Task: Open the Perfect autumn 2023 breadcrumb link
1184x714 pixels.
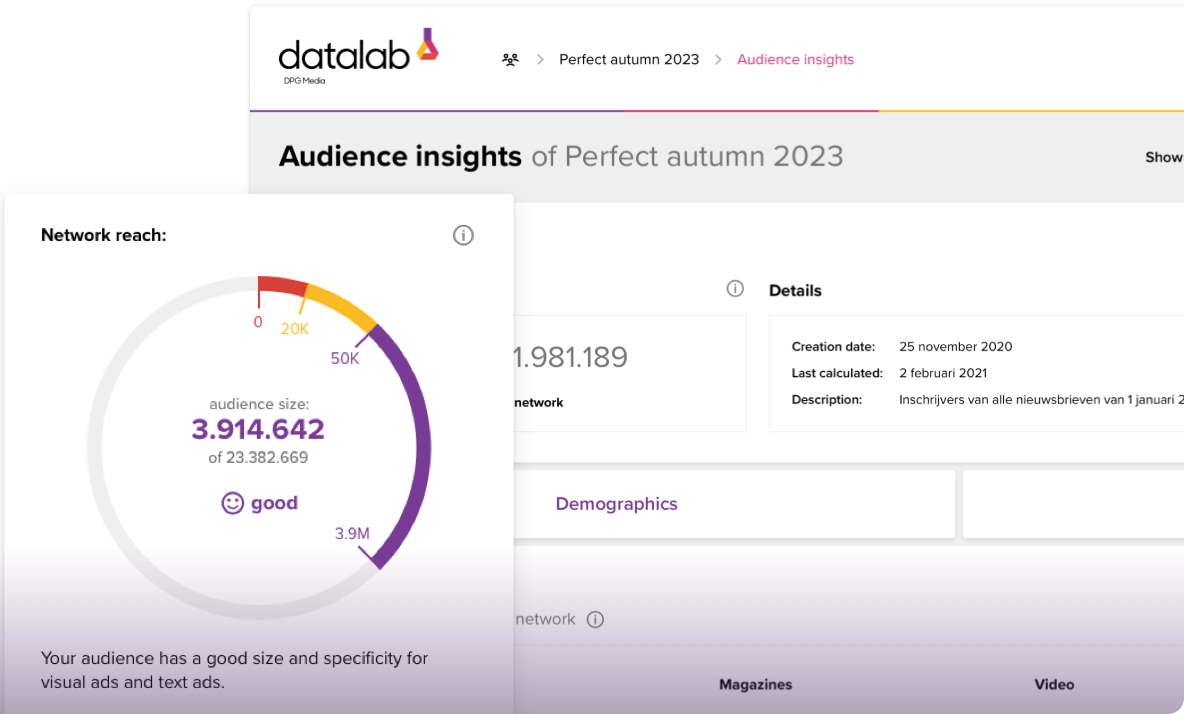Action: coord(629,59)
